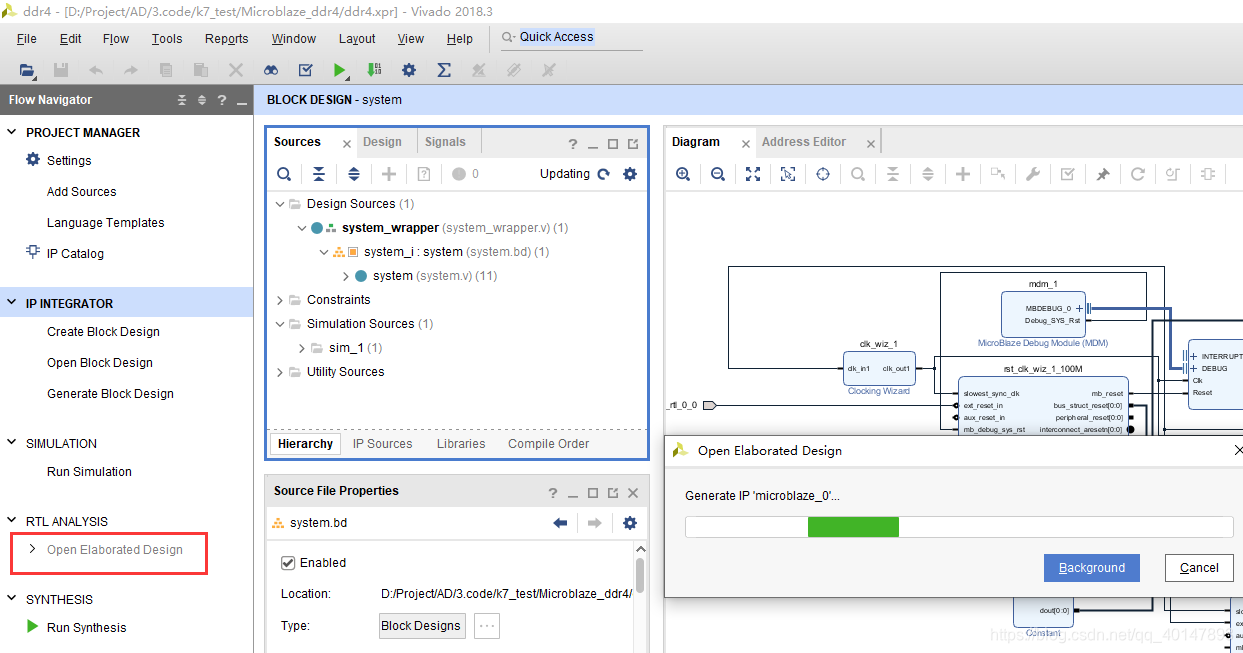The image size is (1243, 653).
Task: Toggle the Enabled checkbox for system.bd
Action: click(288, 563)
